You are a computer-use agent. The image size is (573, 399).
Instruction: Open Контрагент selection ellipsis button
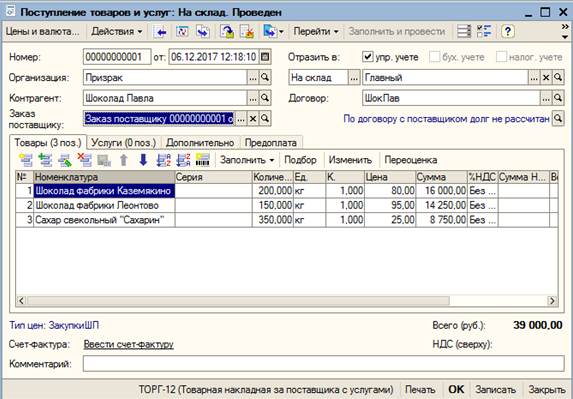(x=253, y=98)
